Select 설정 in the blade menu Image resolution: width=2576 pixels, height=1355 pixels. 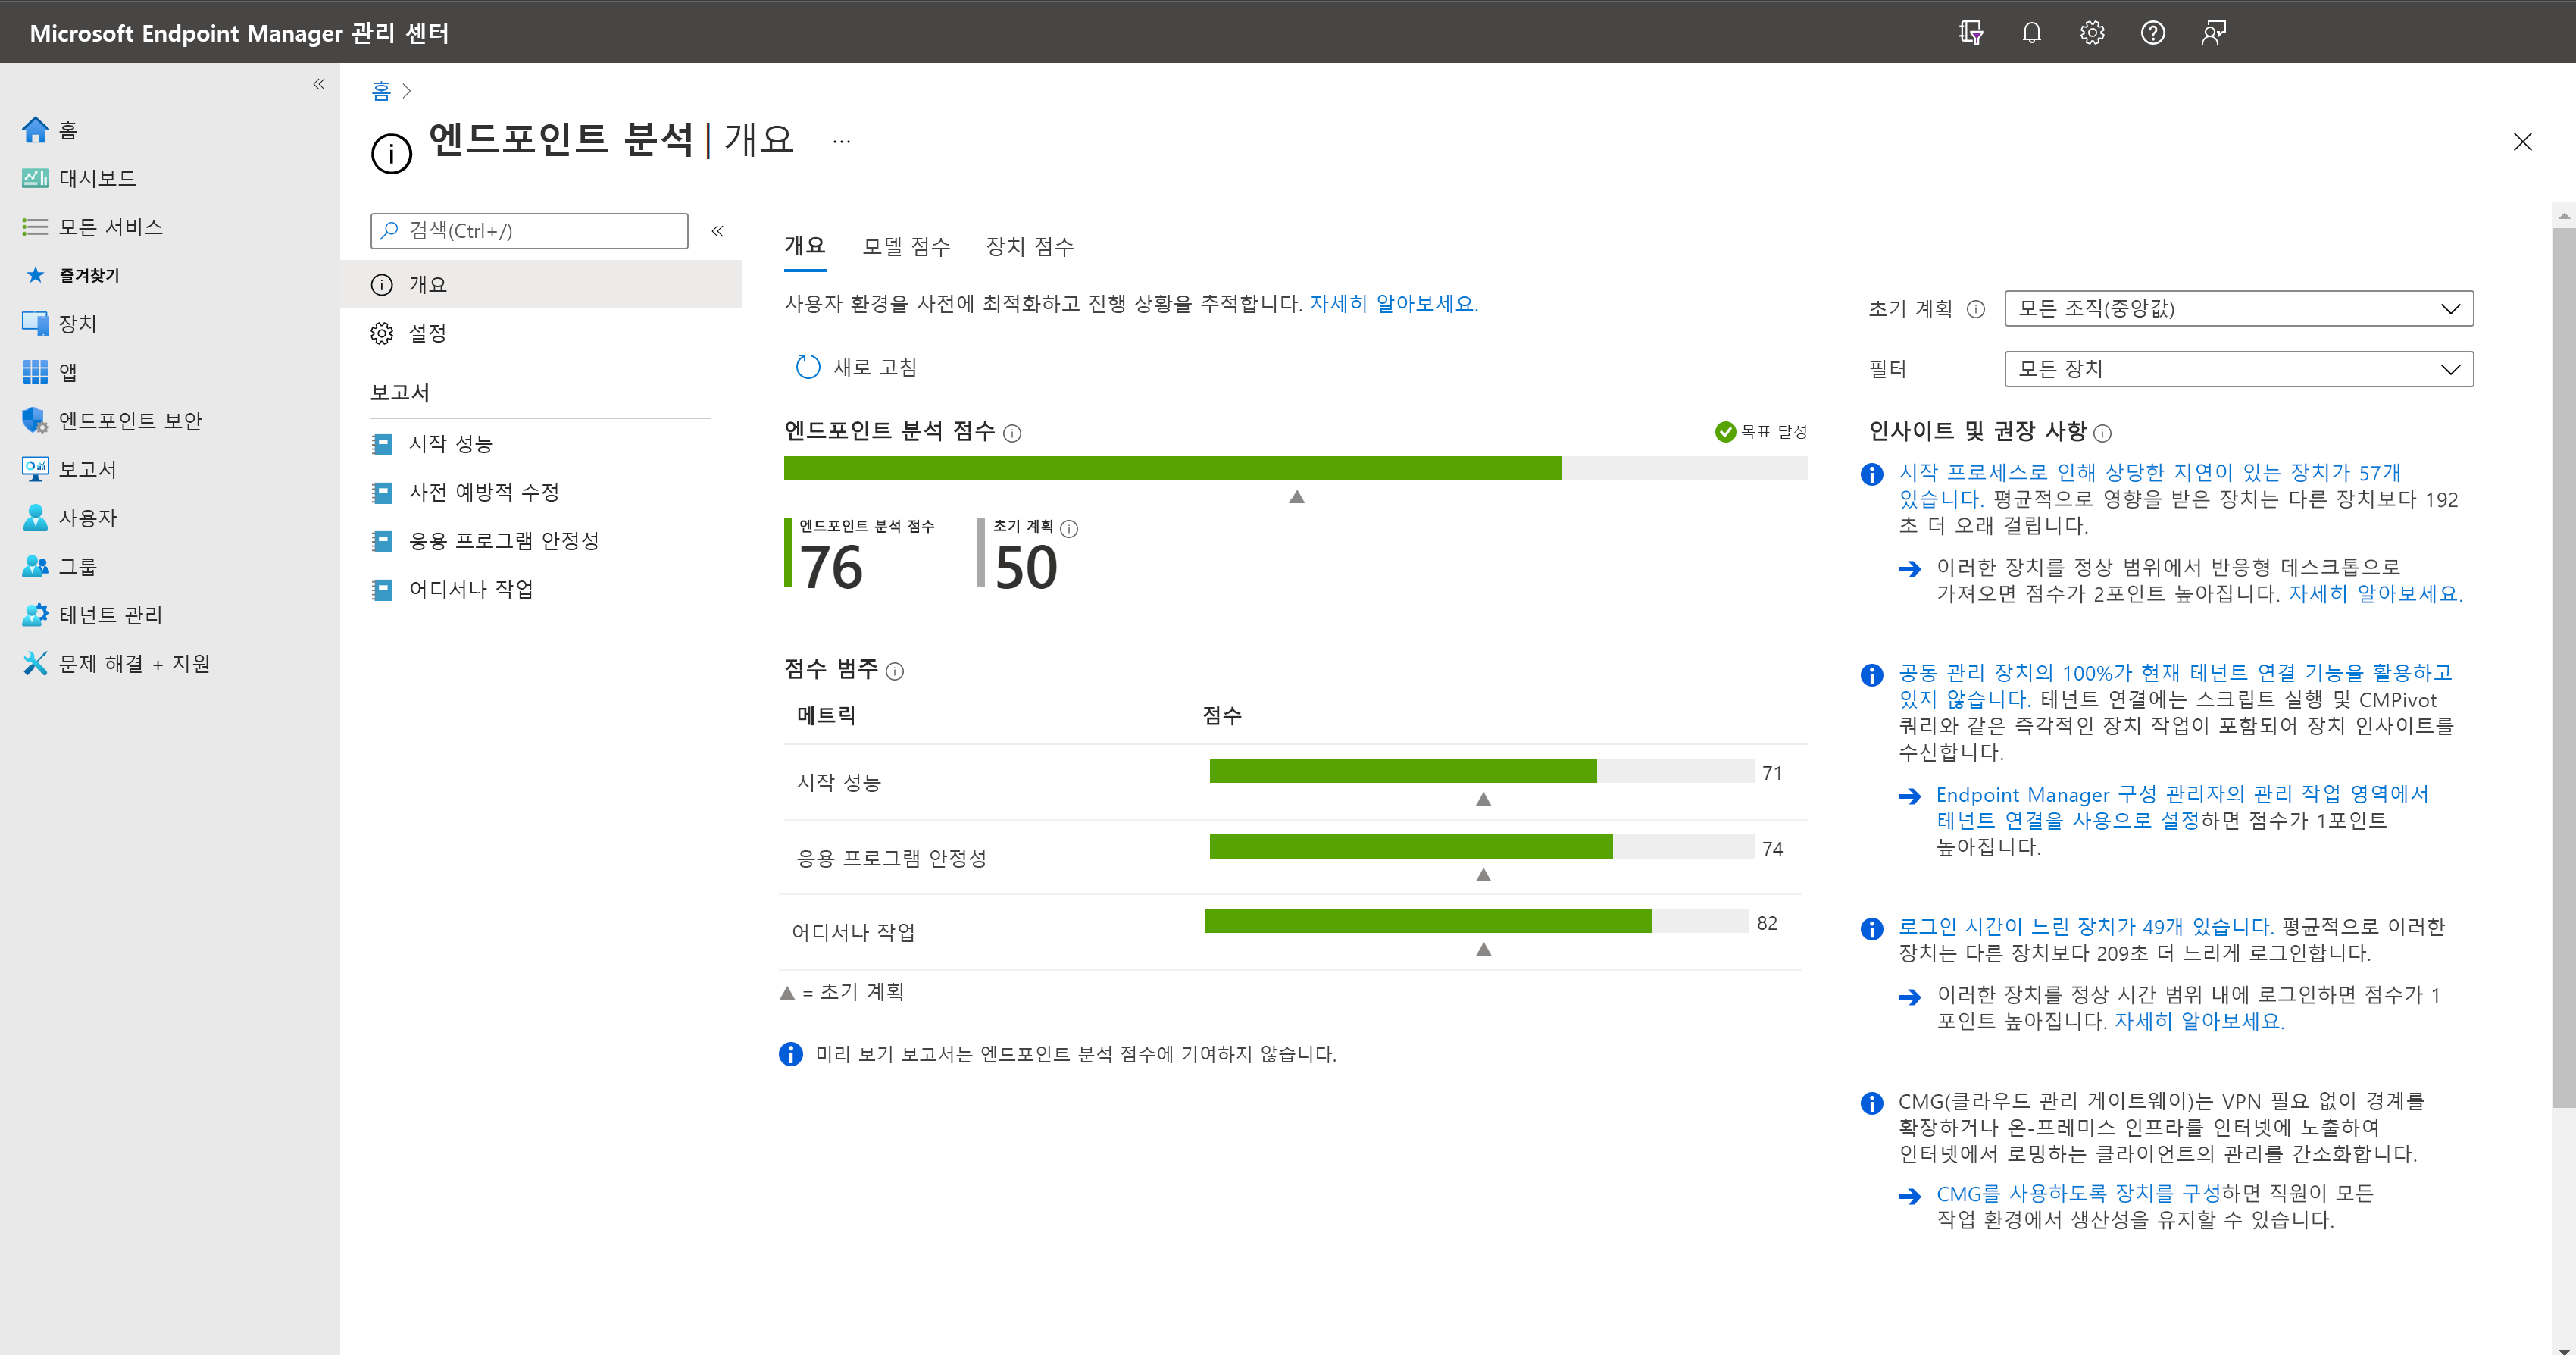(x=541, y=333)
